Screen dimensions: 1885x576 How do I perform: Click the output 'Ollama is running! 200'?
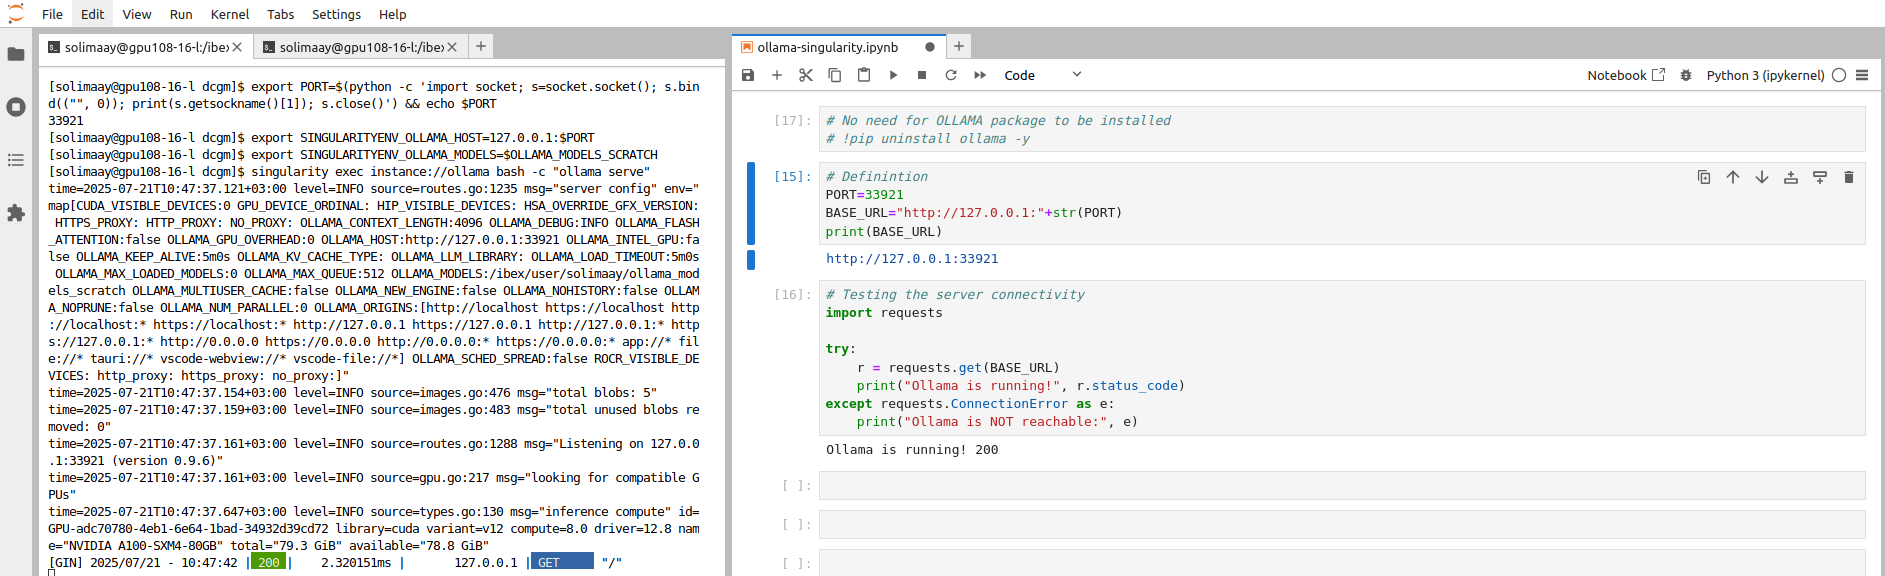(x=912, y=450)
